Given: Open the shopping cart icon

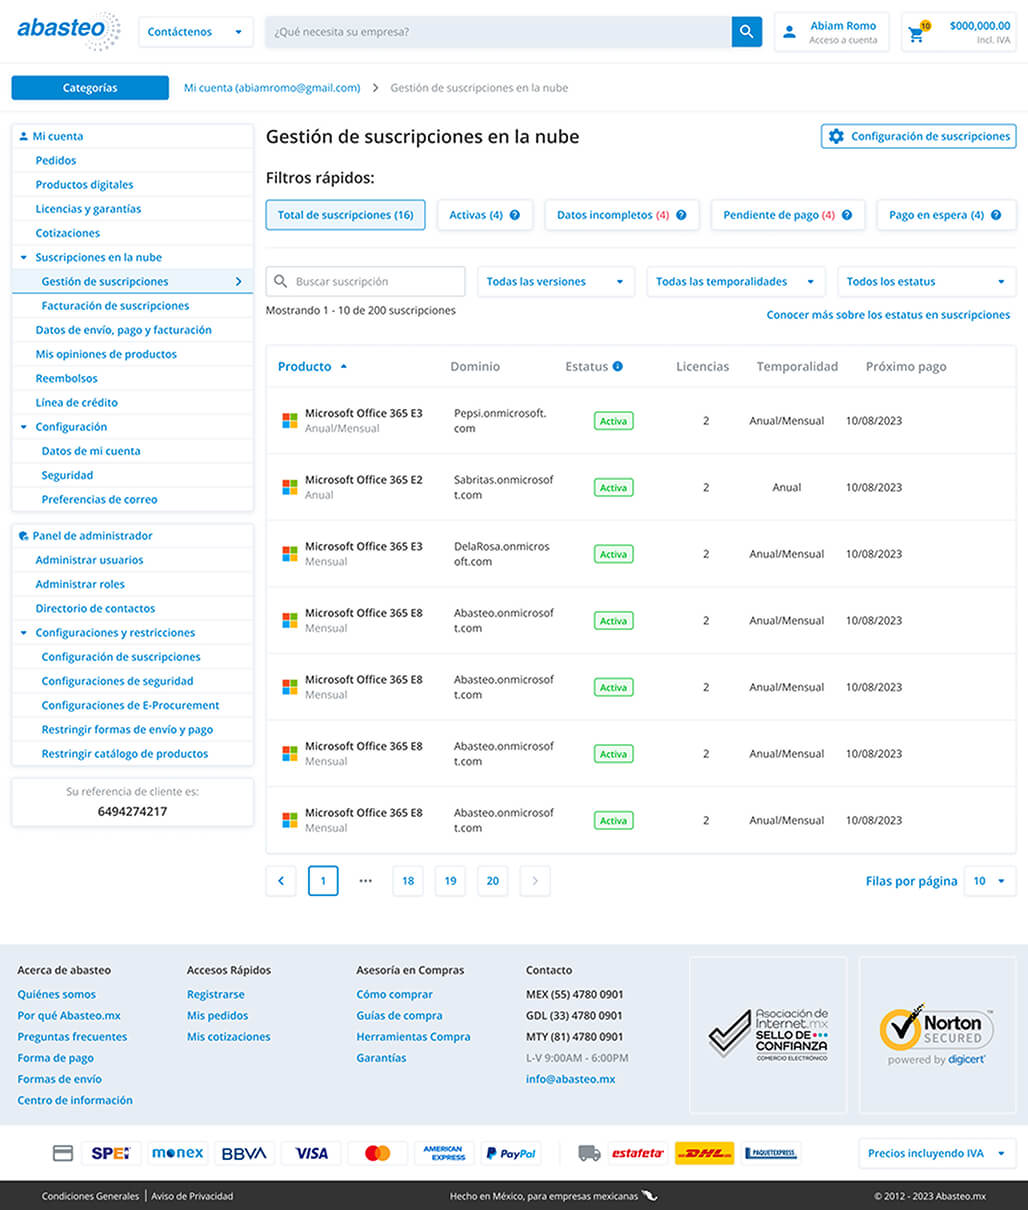Looking at the screenshot, I should 916,33.
